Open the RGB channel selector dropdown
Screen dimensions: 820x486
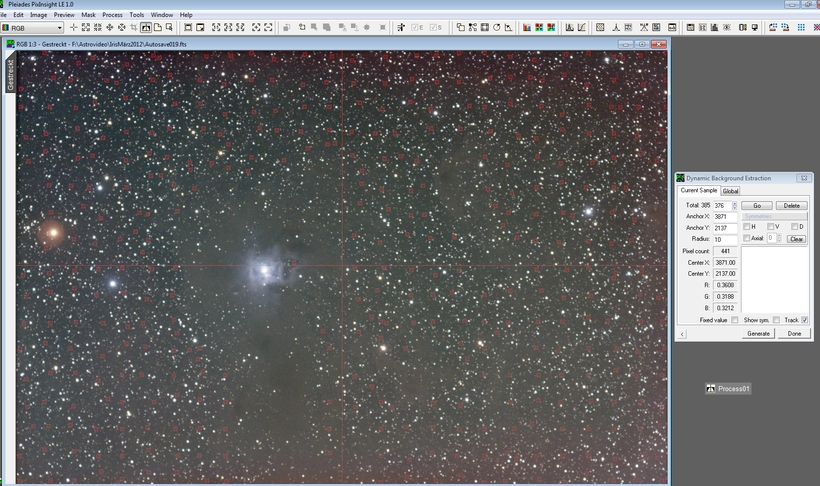coord(32,28)
